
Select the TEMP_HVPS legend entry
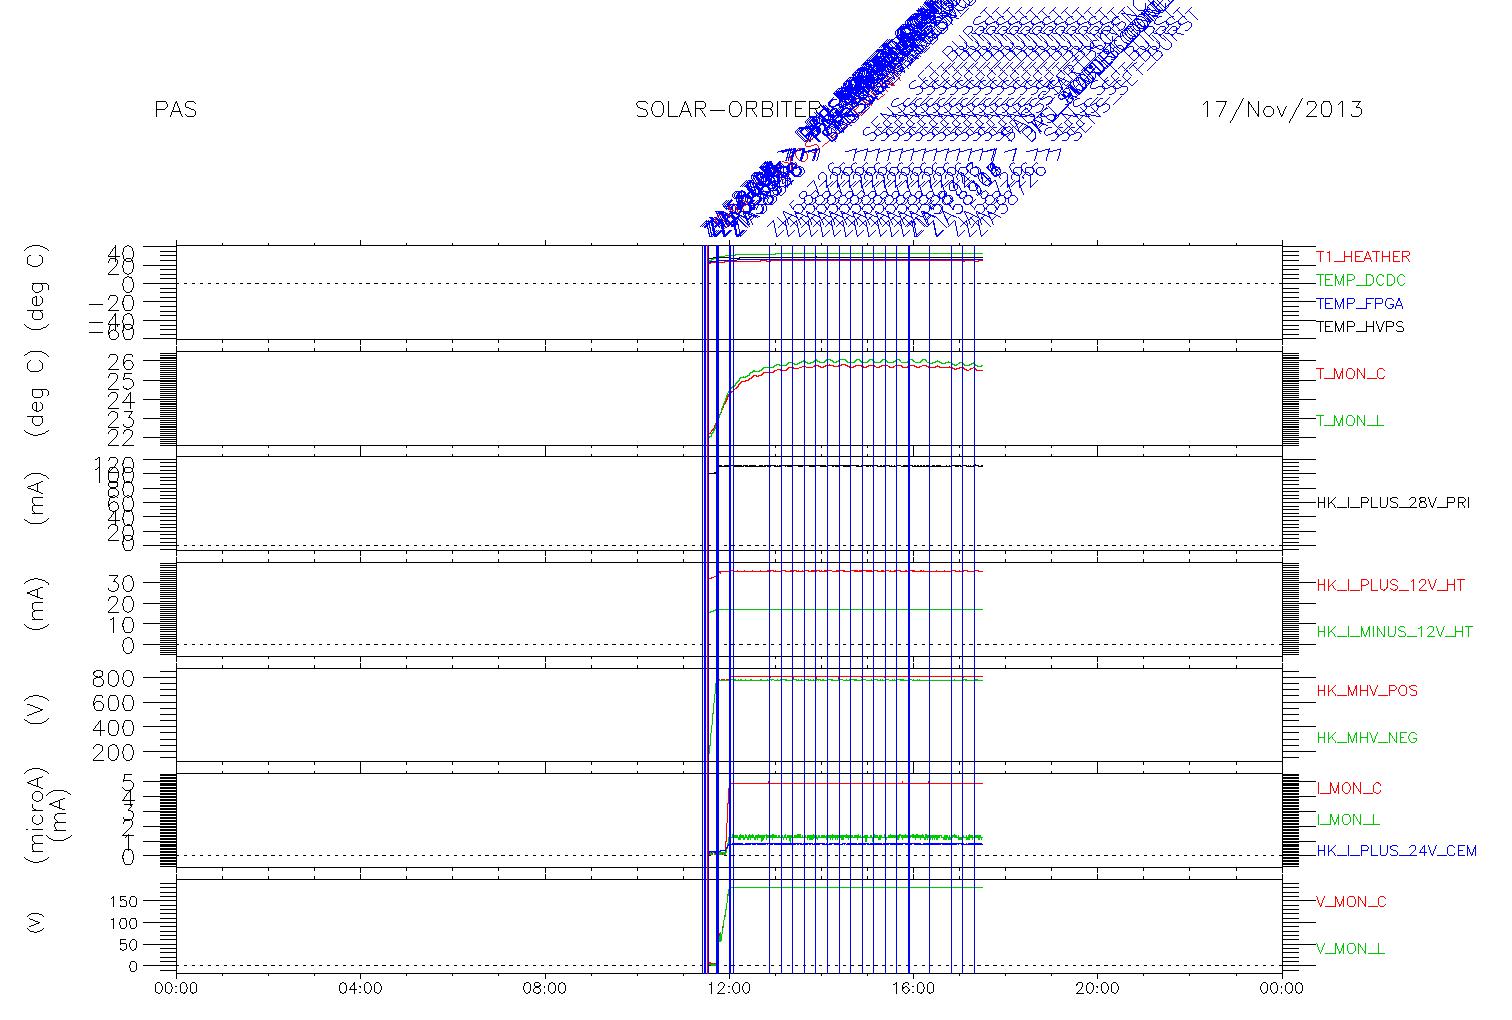(x=1360, y=327)
